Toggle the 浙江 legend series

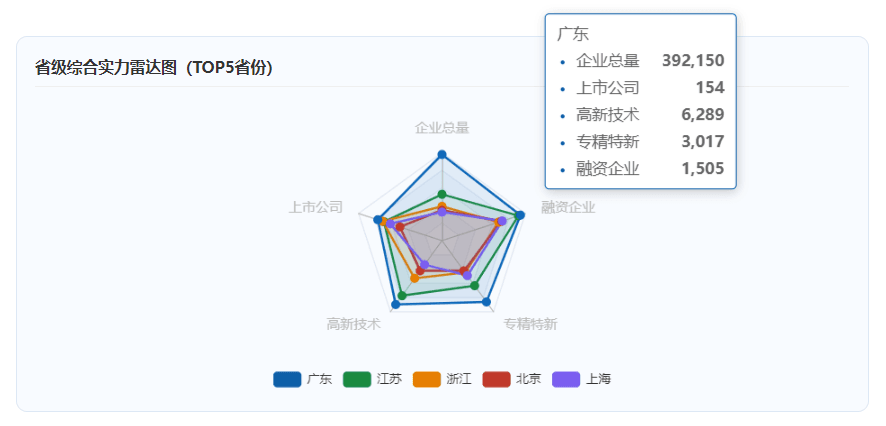pos(442,379)
